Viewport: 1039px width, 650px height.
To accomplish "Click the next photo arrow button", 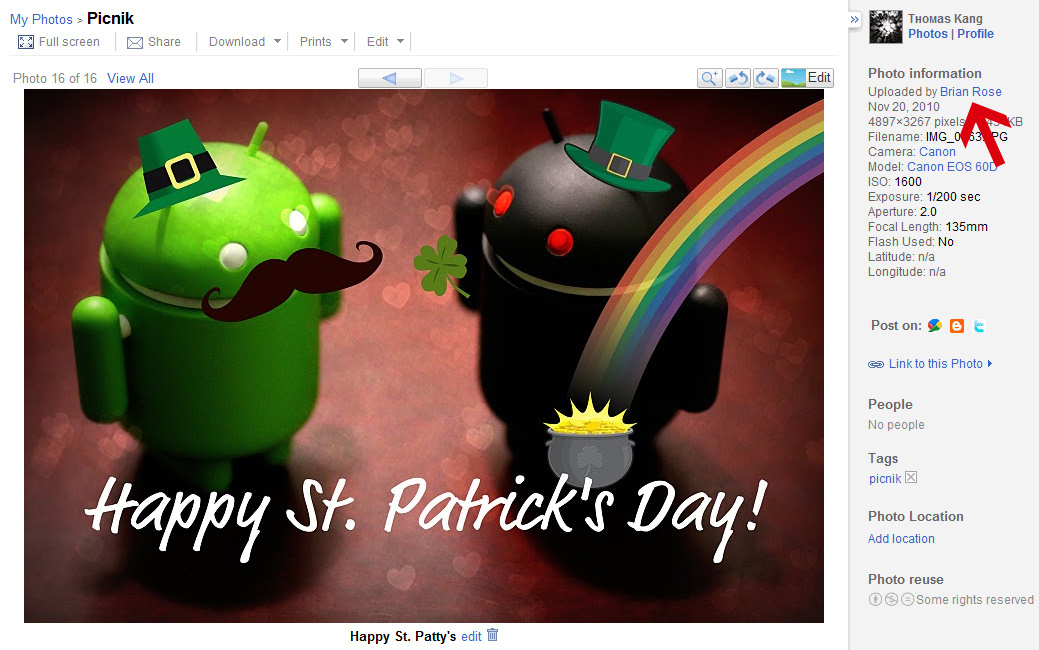I will [456, 78].
